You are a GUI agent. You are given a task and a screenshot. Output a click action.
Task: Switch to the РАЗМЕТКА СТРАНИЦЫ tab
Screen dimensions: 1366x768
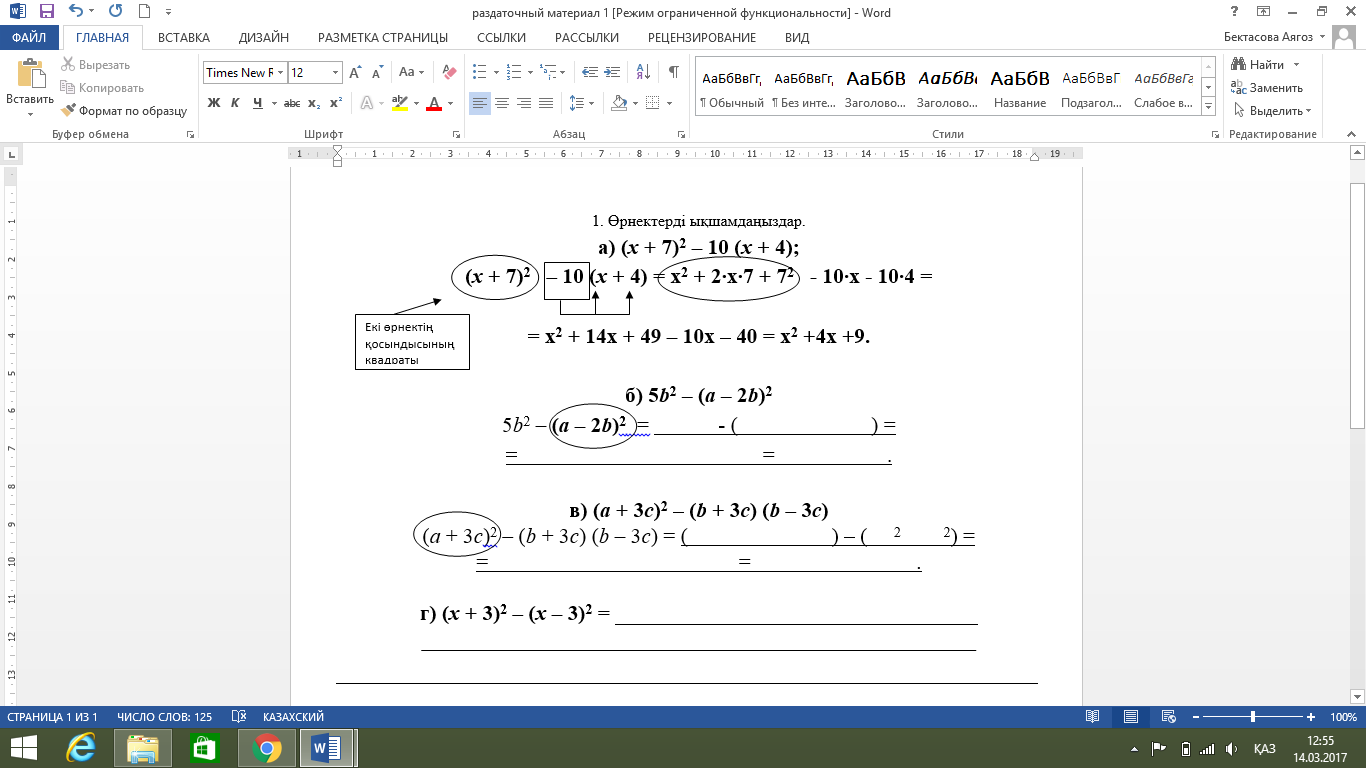tap(383, 38)
